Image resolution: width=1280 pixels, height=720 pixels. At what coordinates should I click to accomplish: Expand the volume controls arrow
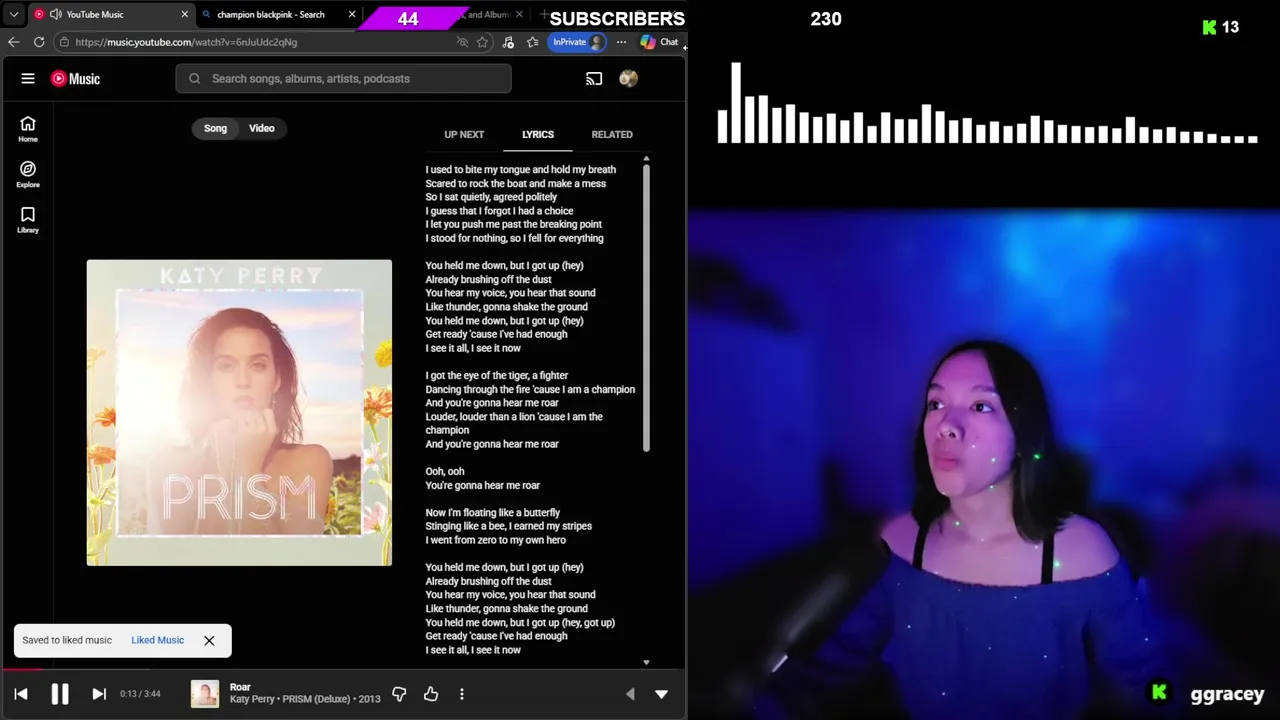coord(630,694)
